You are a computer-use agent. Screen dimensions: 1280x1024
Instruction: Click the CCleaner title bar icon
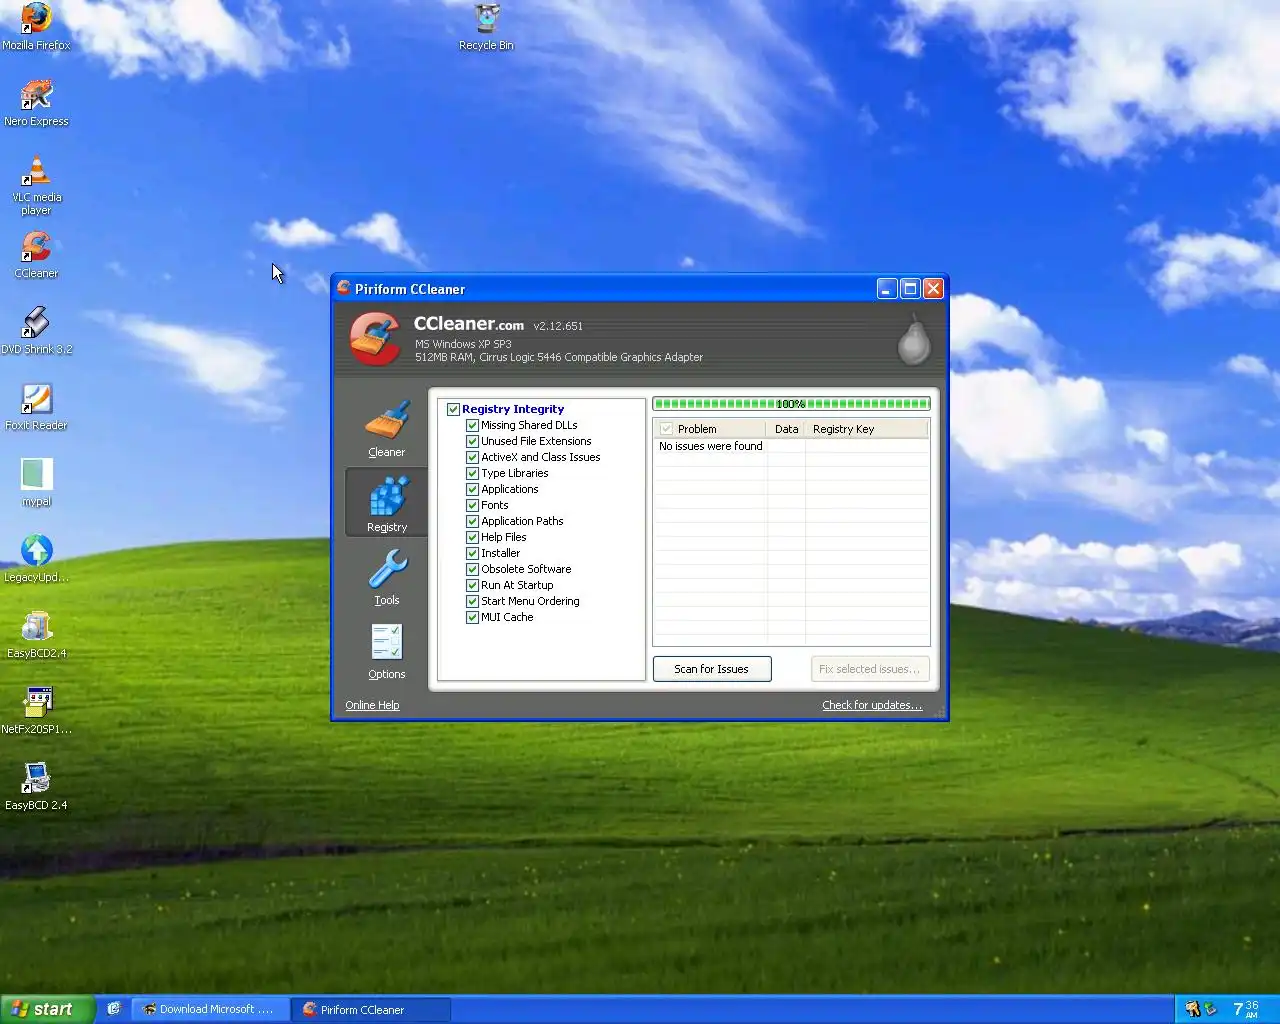pyautogui.click(x=344, y=288)
